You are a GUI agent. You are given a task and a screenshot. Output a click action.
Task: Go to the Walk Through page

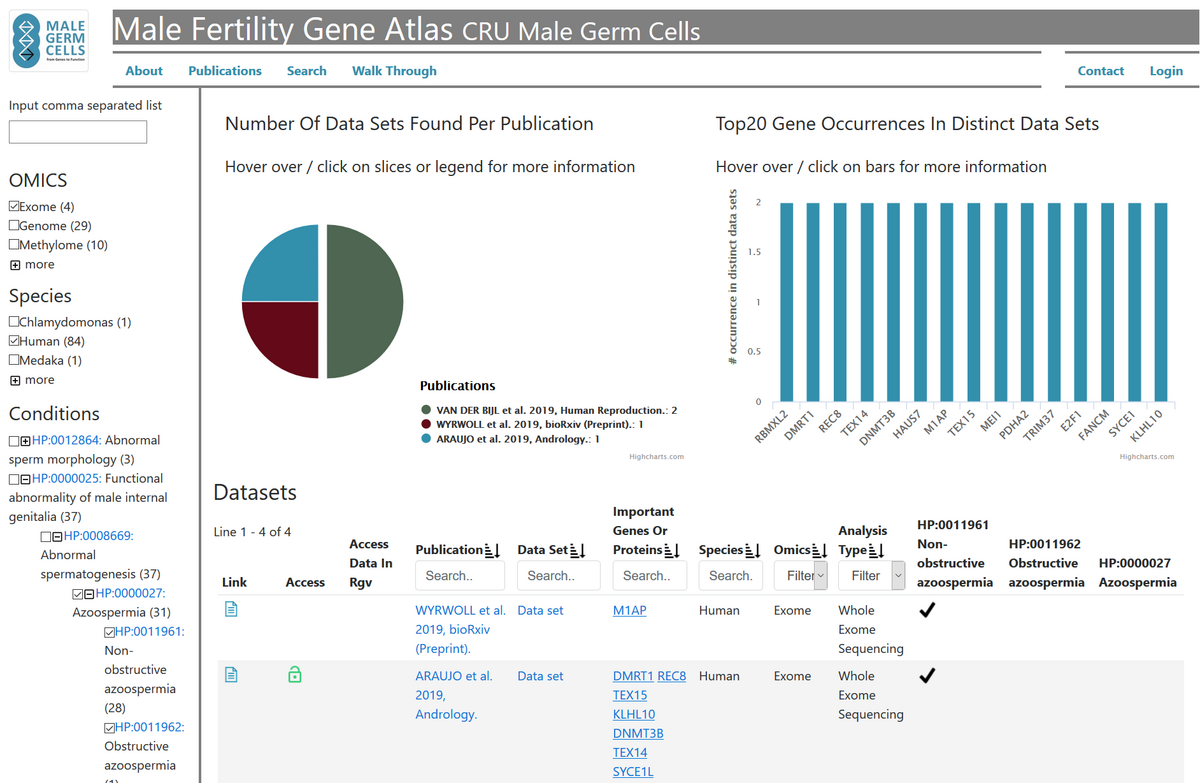(394, 71)
